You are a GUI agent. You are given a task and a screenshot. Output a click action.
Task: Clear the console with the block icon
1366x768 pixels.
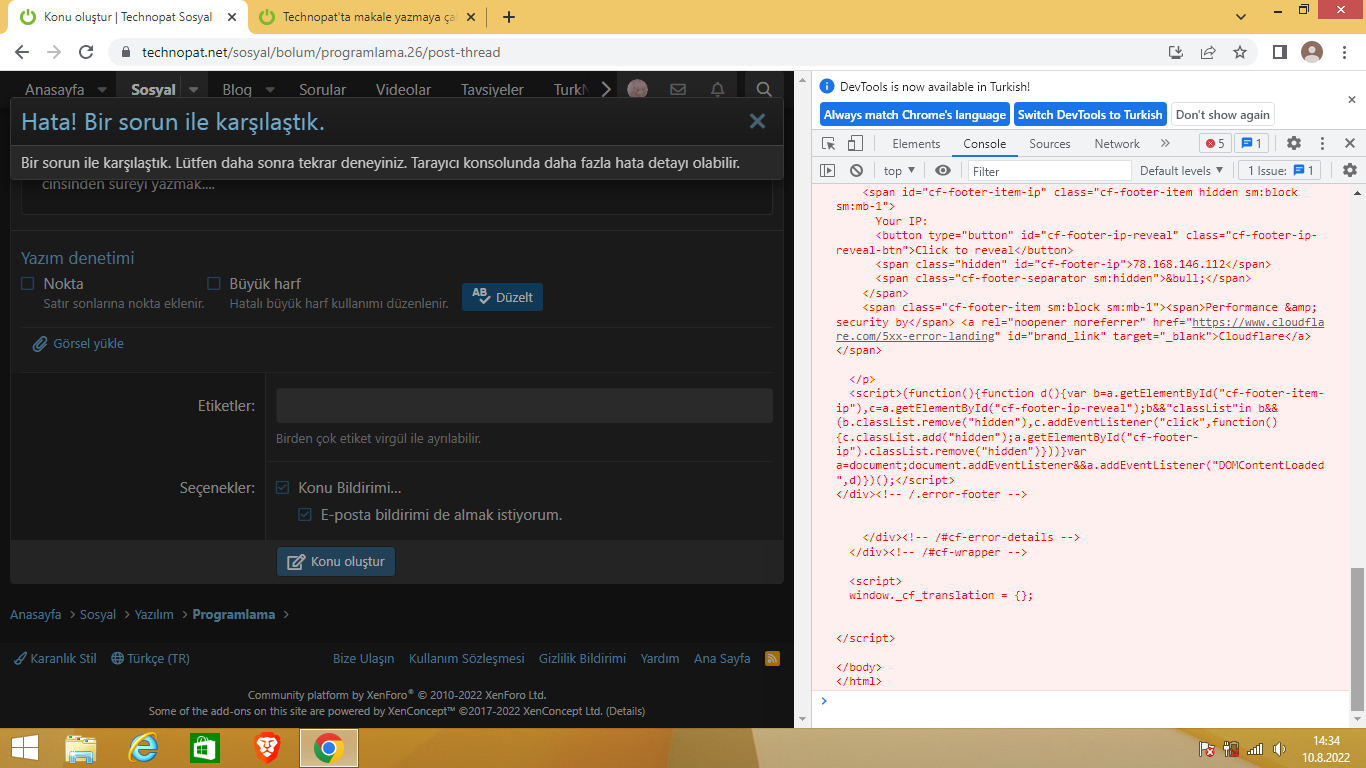coord(856,171)
